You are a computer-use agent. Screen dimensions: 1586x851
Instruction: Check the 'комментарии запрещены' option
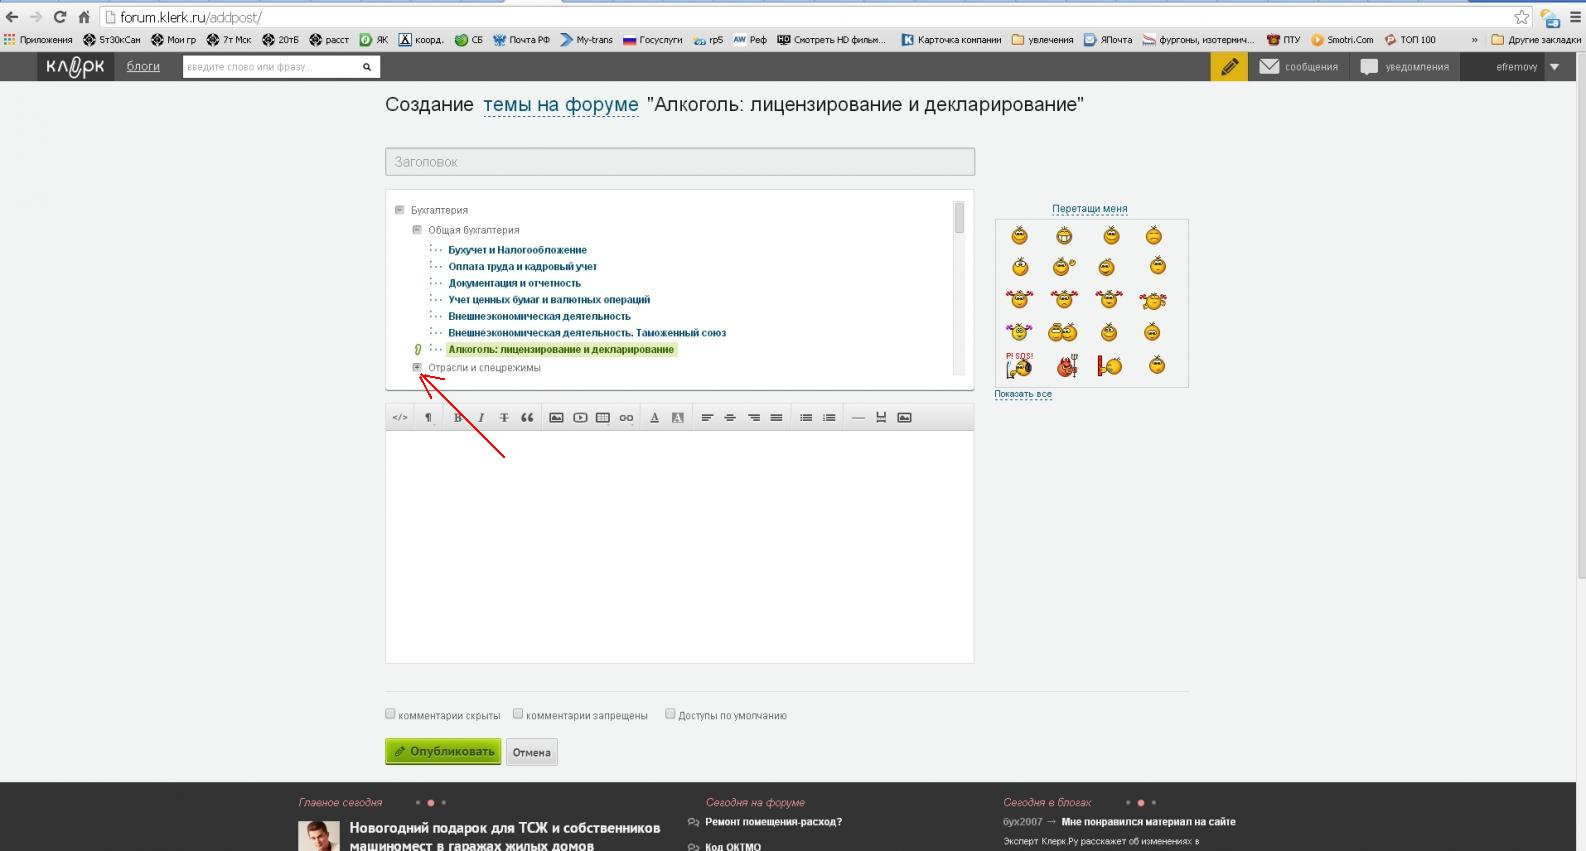coord(518,714)
